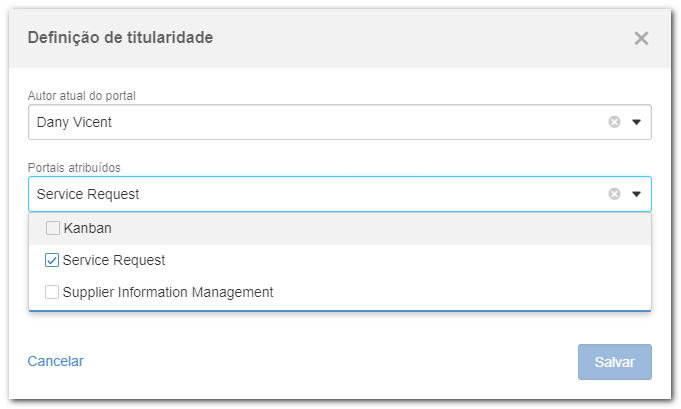Check the Supplier Information Management box
Image resolution: width=681 pixels, height=409 pixels.
point(52,292)
